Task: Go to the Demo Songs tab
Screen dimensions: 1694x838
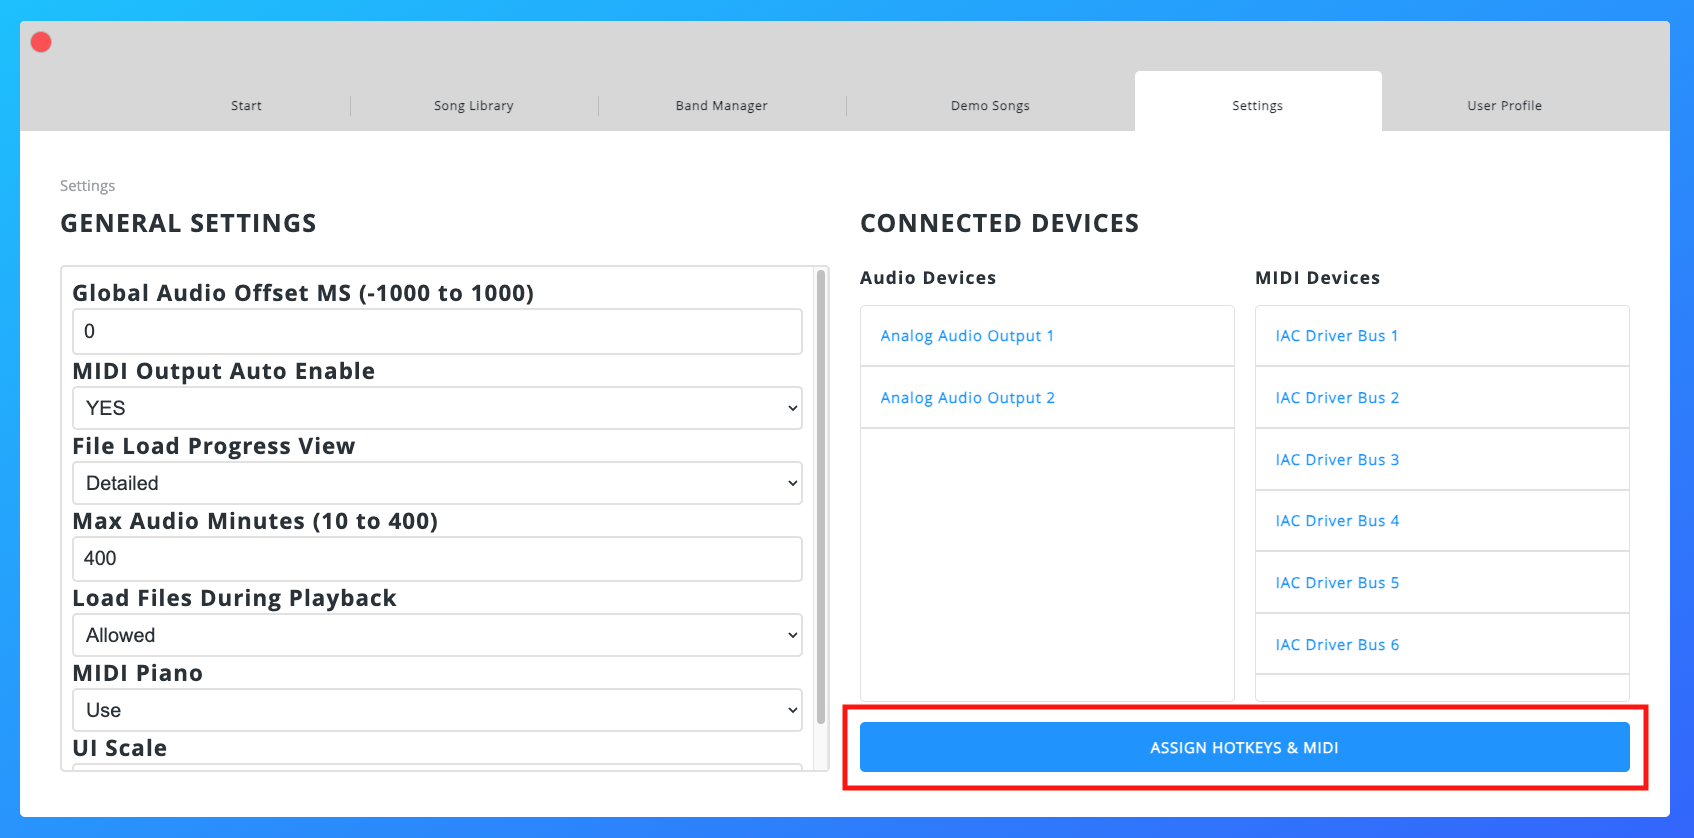Action: 989,105
